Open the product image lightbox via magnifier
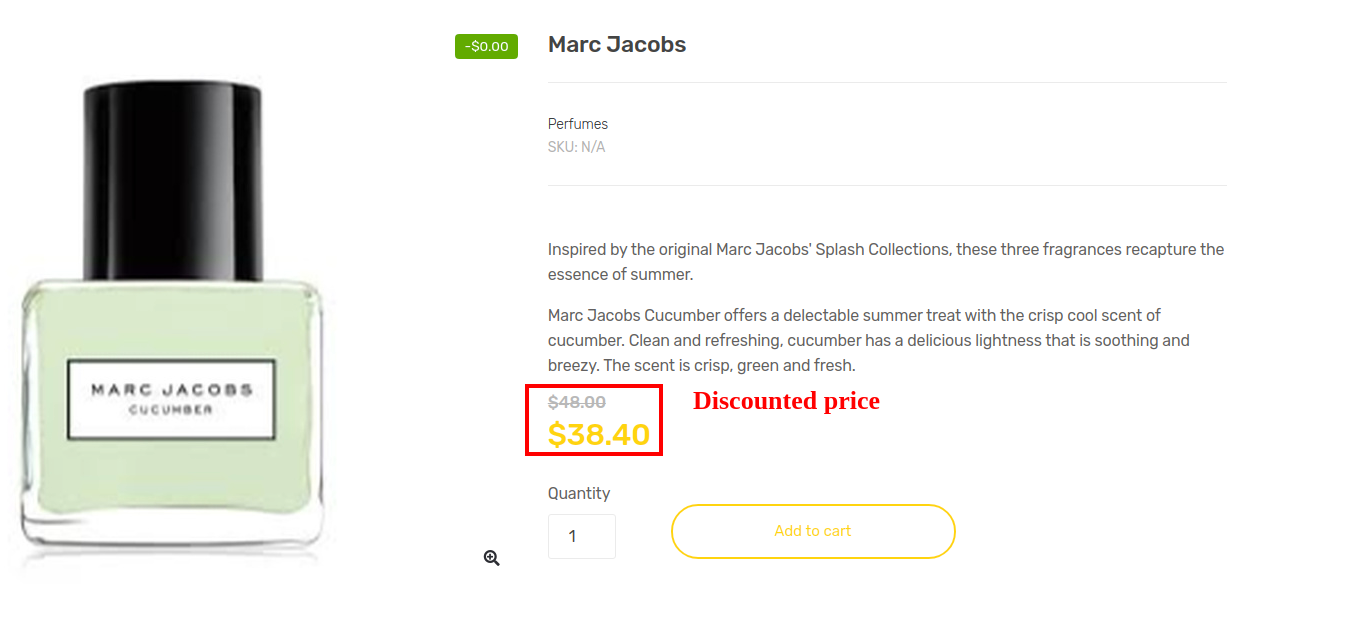 click(491, 557)
